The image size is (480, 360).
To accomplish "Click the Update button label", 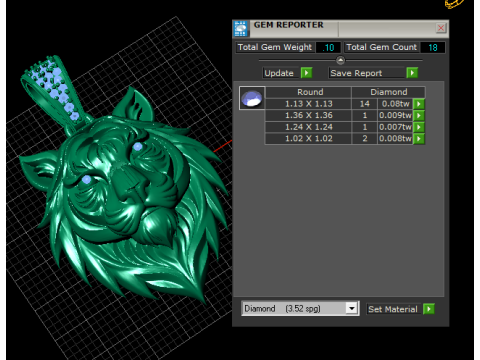I will click(x=279, y=73).
